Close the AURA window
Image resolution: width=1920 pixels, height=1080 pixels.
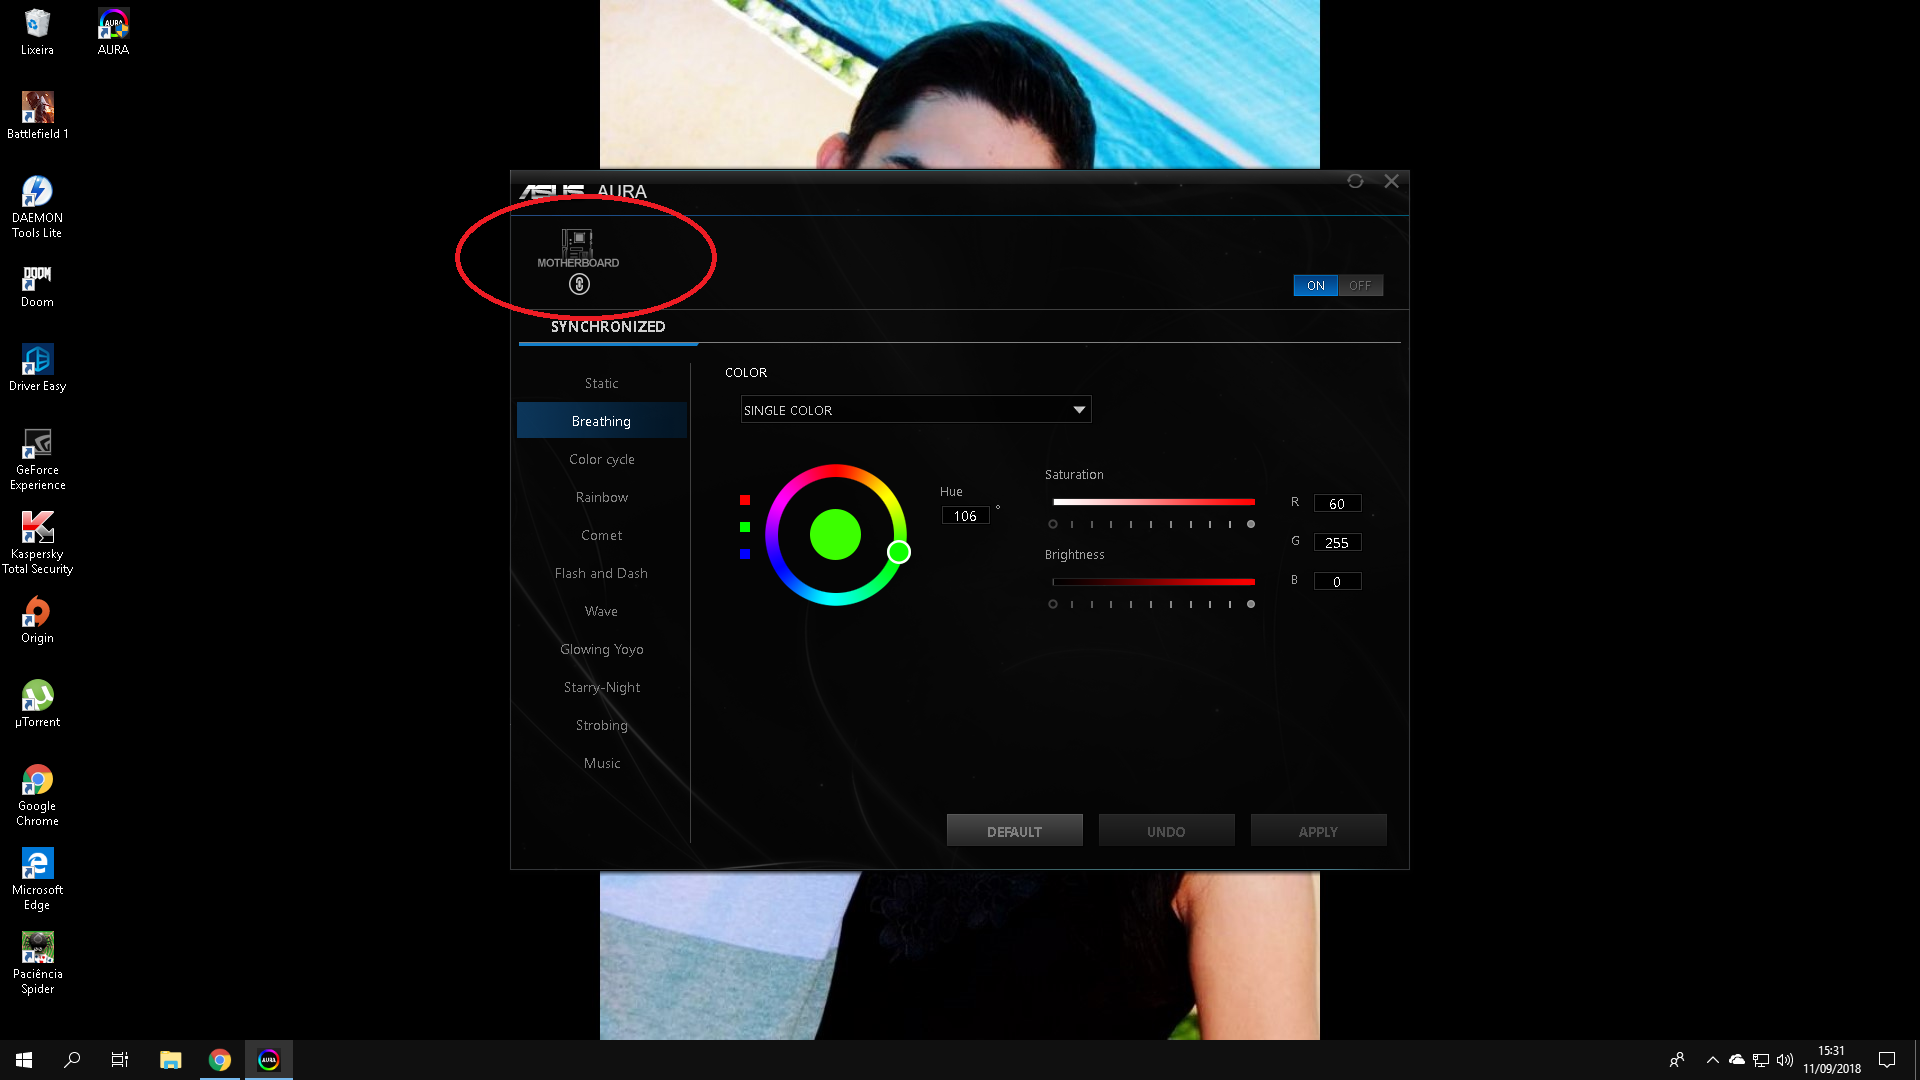coord(1391,181)
